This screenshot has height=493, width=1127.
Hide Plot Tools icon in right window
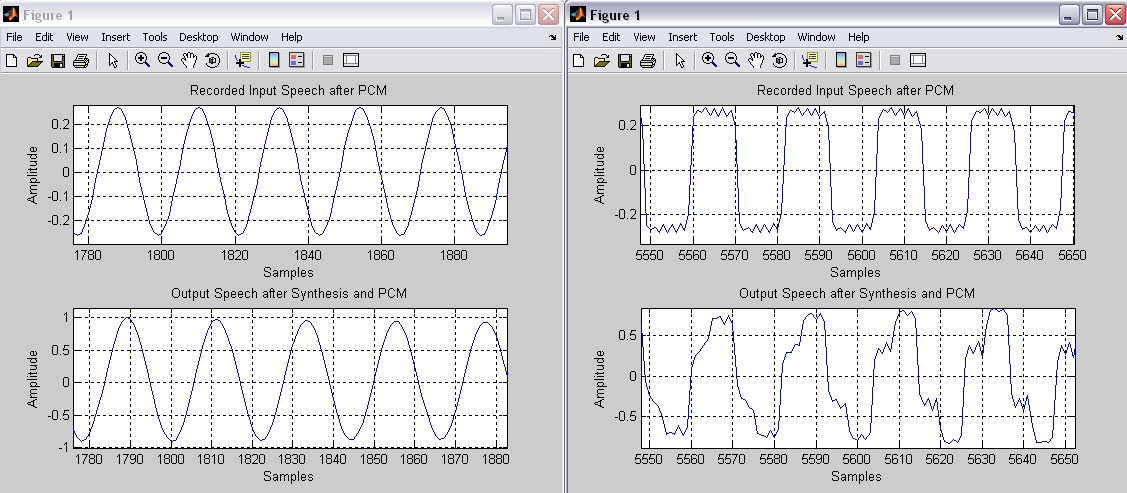click(x=895, y=60)
